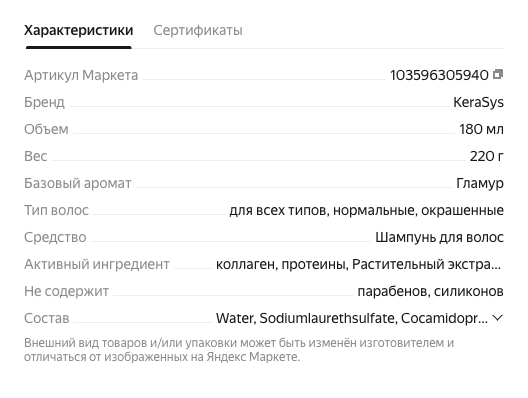
Task: Select the Характеристики tab
Action: [x=78, y=30]
